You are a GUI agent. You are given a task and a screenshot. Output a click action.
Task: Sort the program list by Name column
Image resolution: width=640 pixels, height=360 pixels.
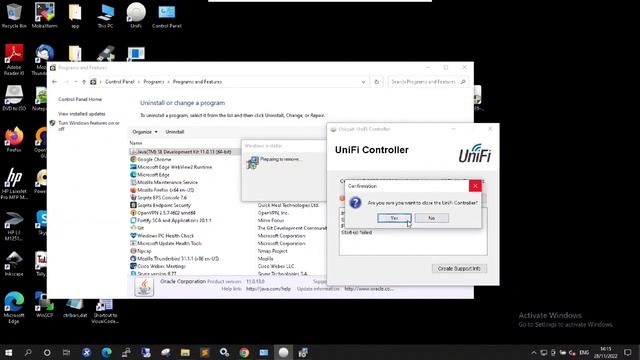136,143
